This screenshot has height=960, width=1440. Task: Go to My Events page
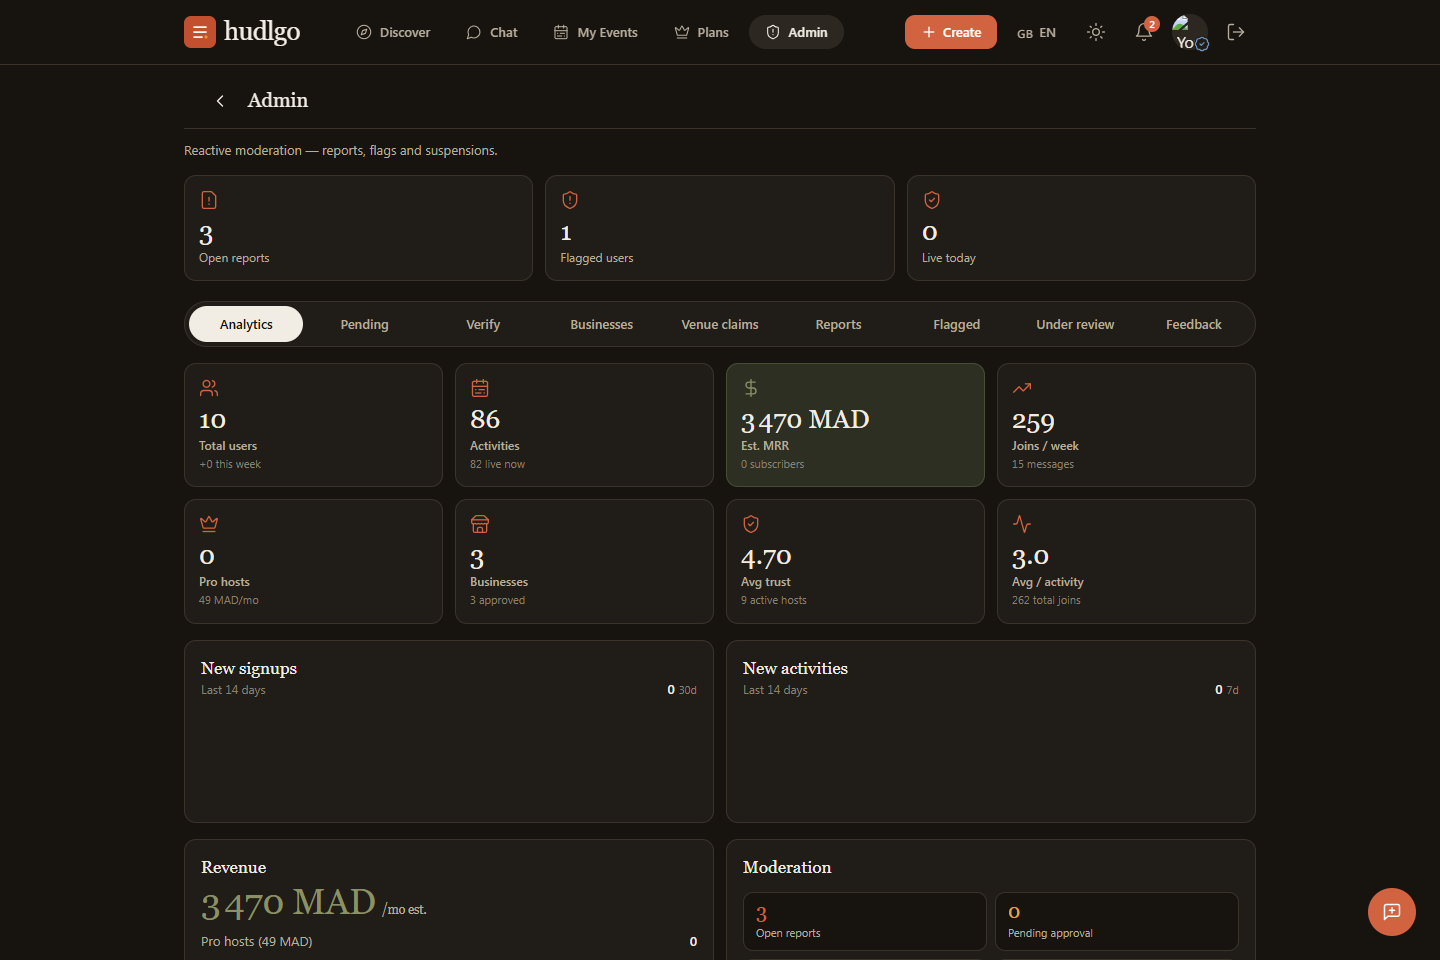coord(596,32)
